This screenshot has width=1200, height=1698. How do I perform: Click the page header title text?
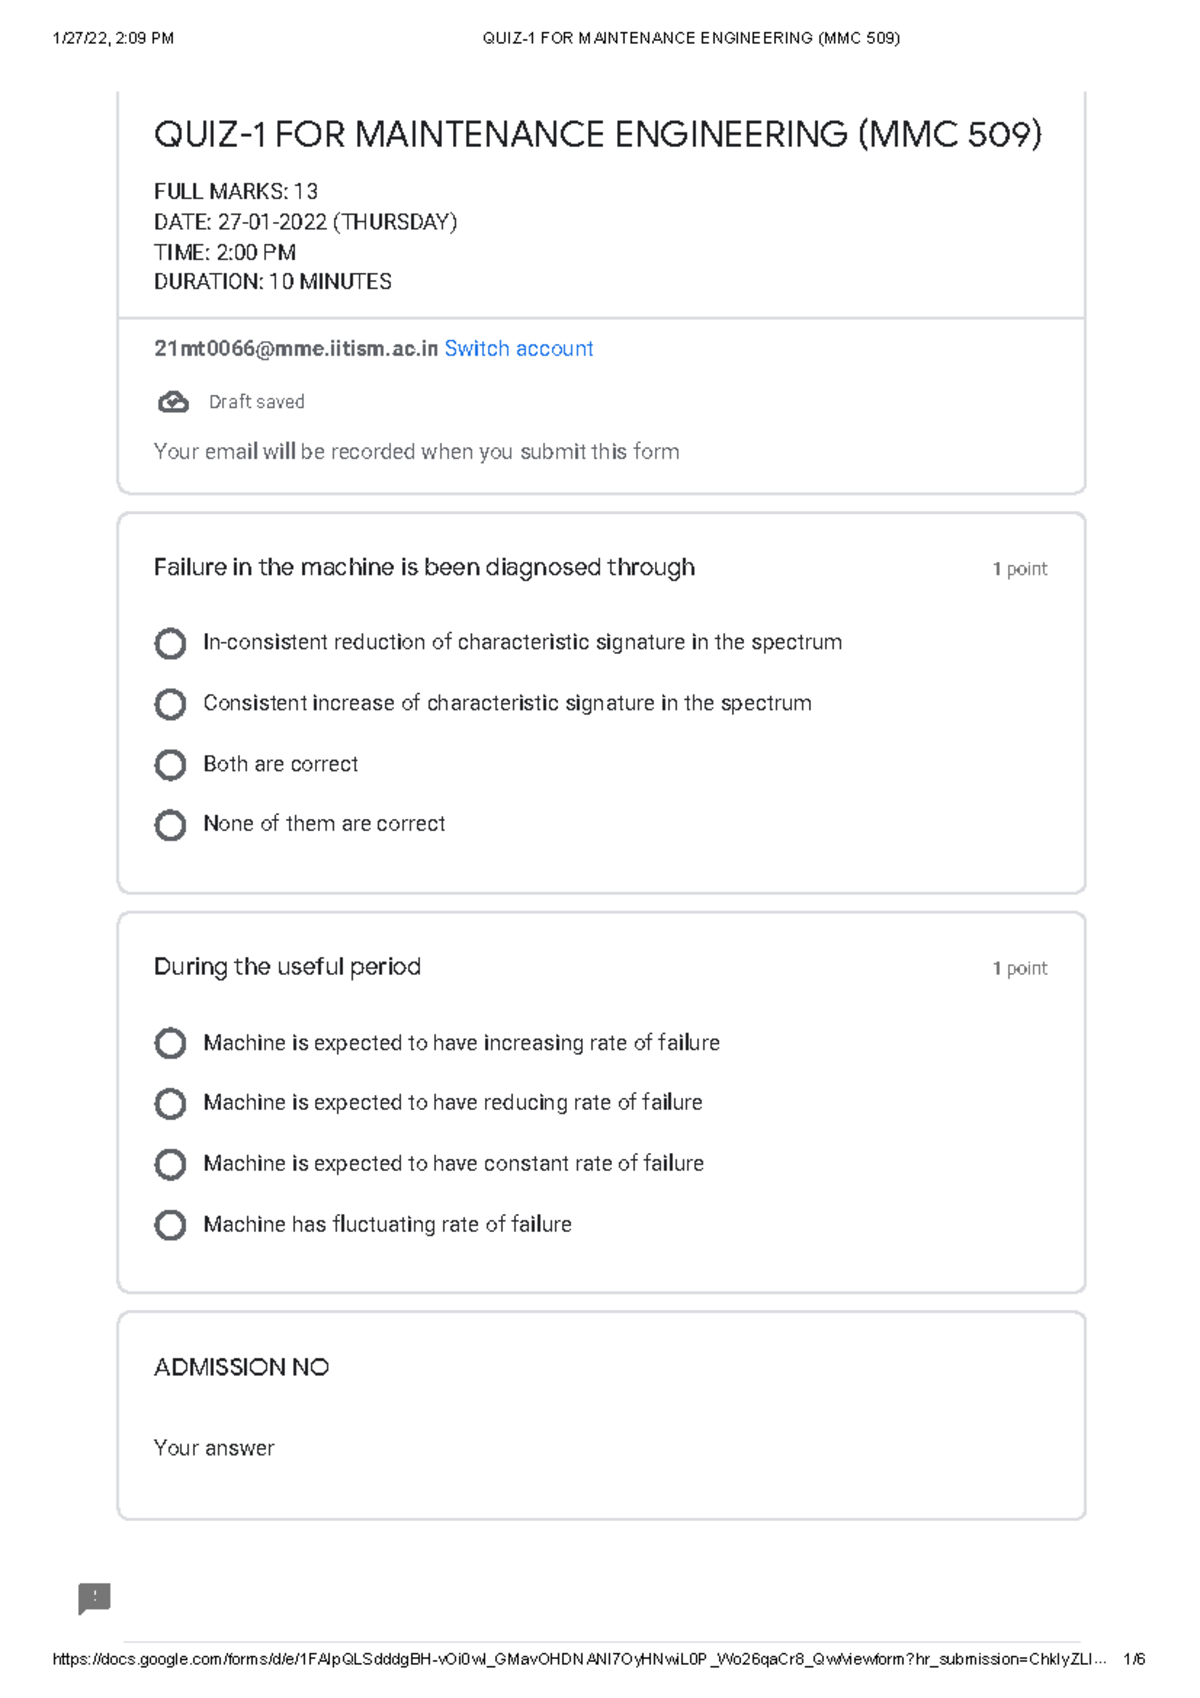(691, 38)
